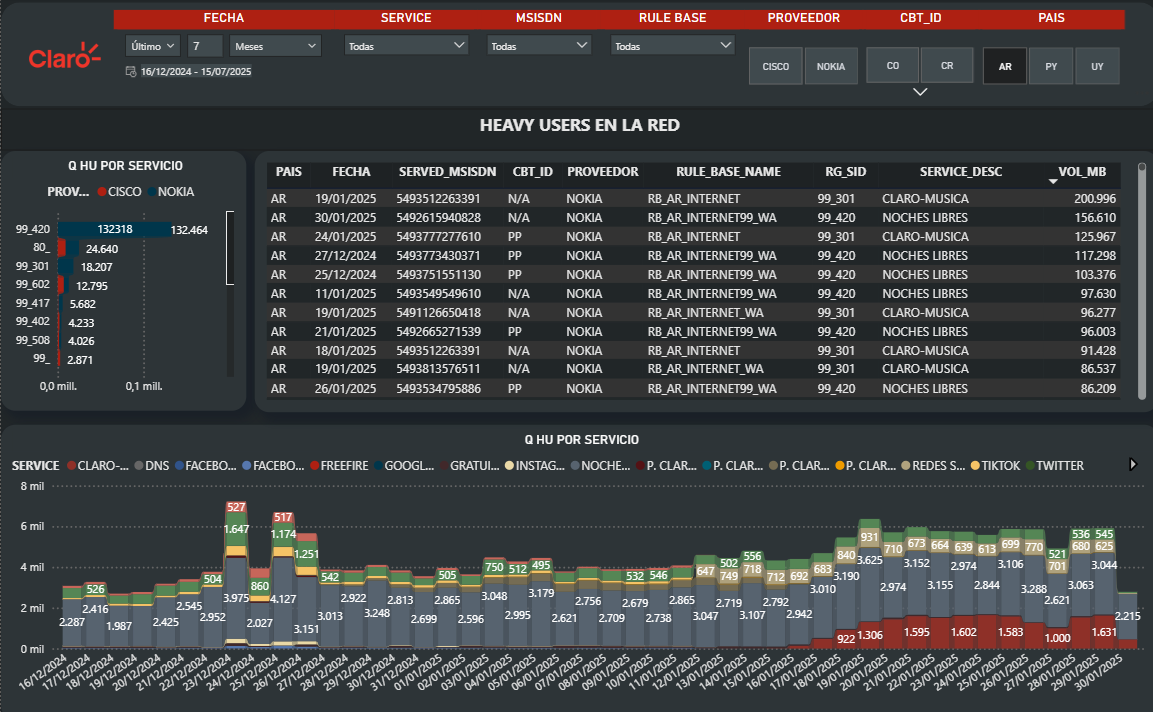
Task: Click the VOL_MB value 97.630
Action: (1098, 293)
